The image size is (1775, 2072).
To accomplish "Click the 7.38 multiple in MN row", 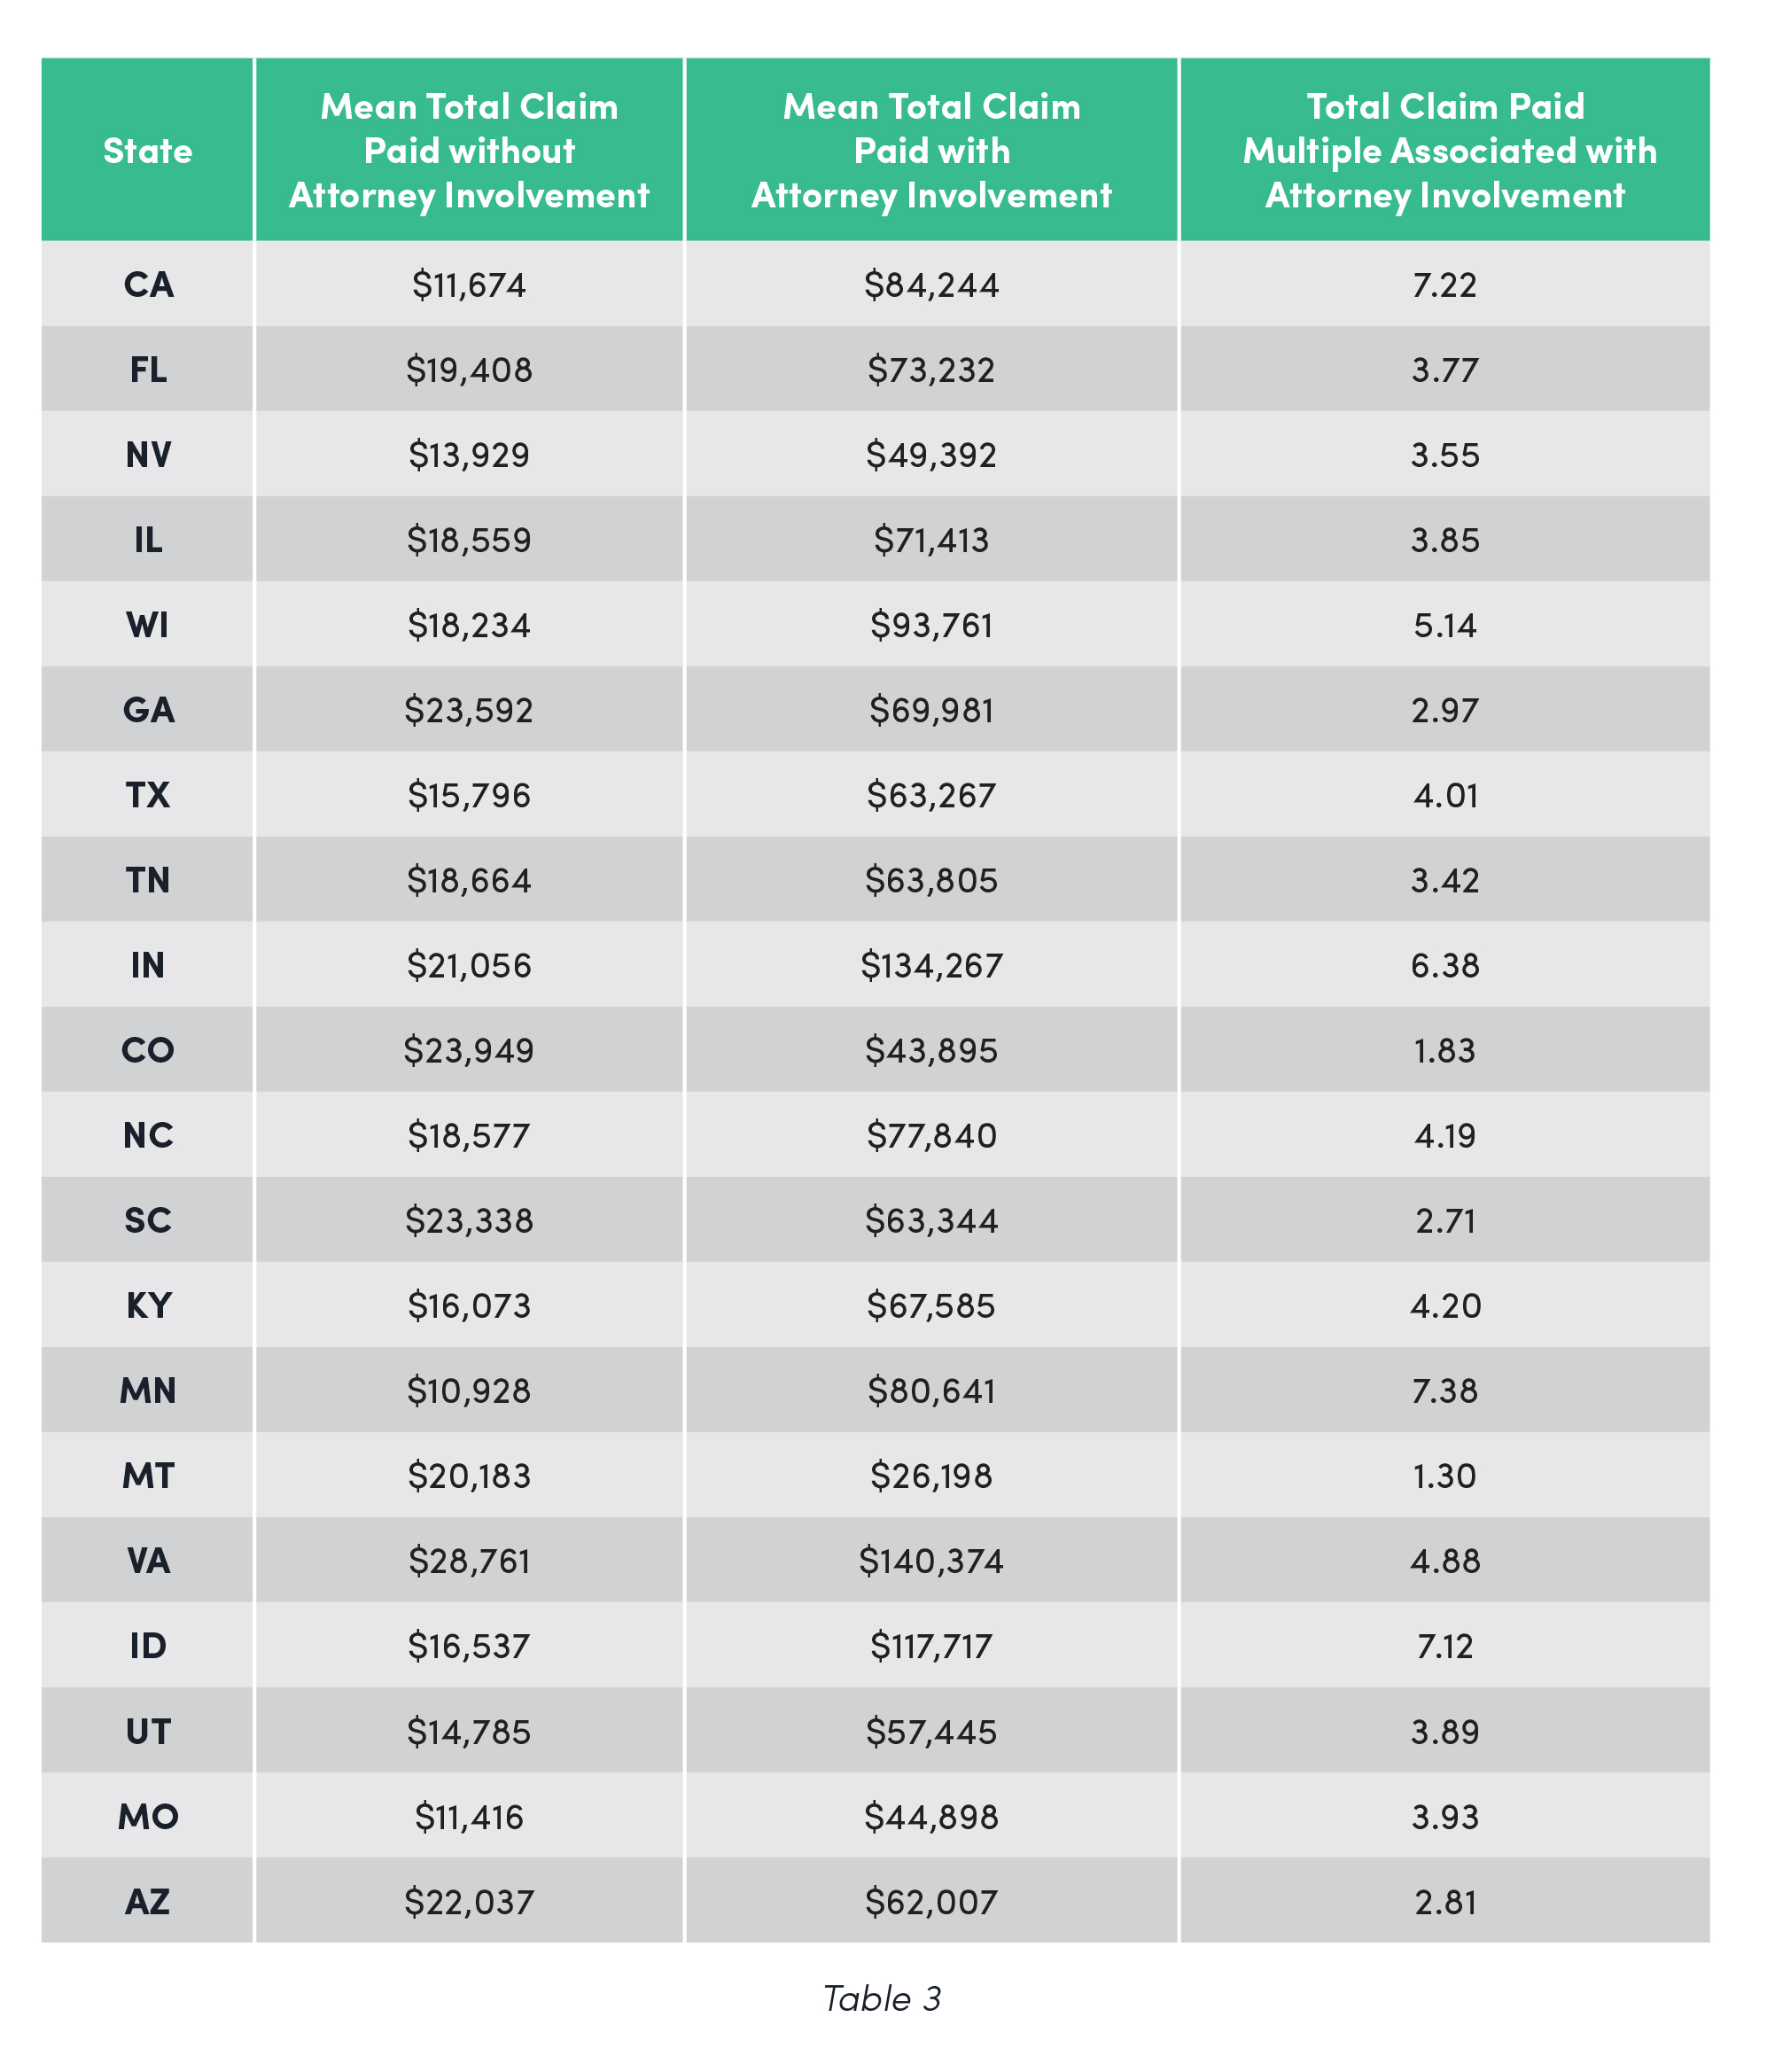I will [1444, 1390].
